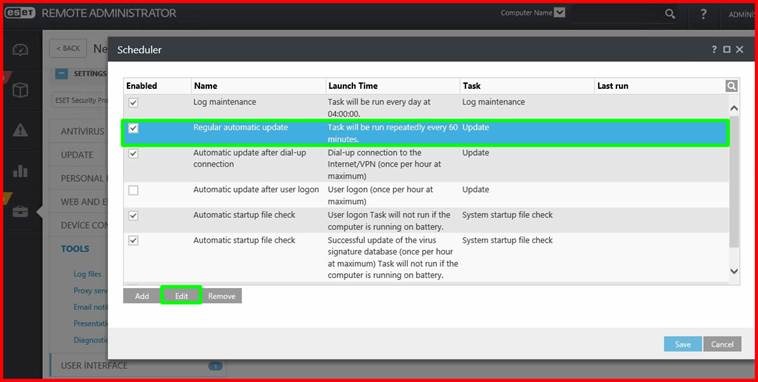The height and width of the screenshot is (382, 758).
Task: Select the Regular automatic update row
Action: pyautogui.click(x=425, y=133)
